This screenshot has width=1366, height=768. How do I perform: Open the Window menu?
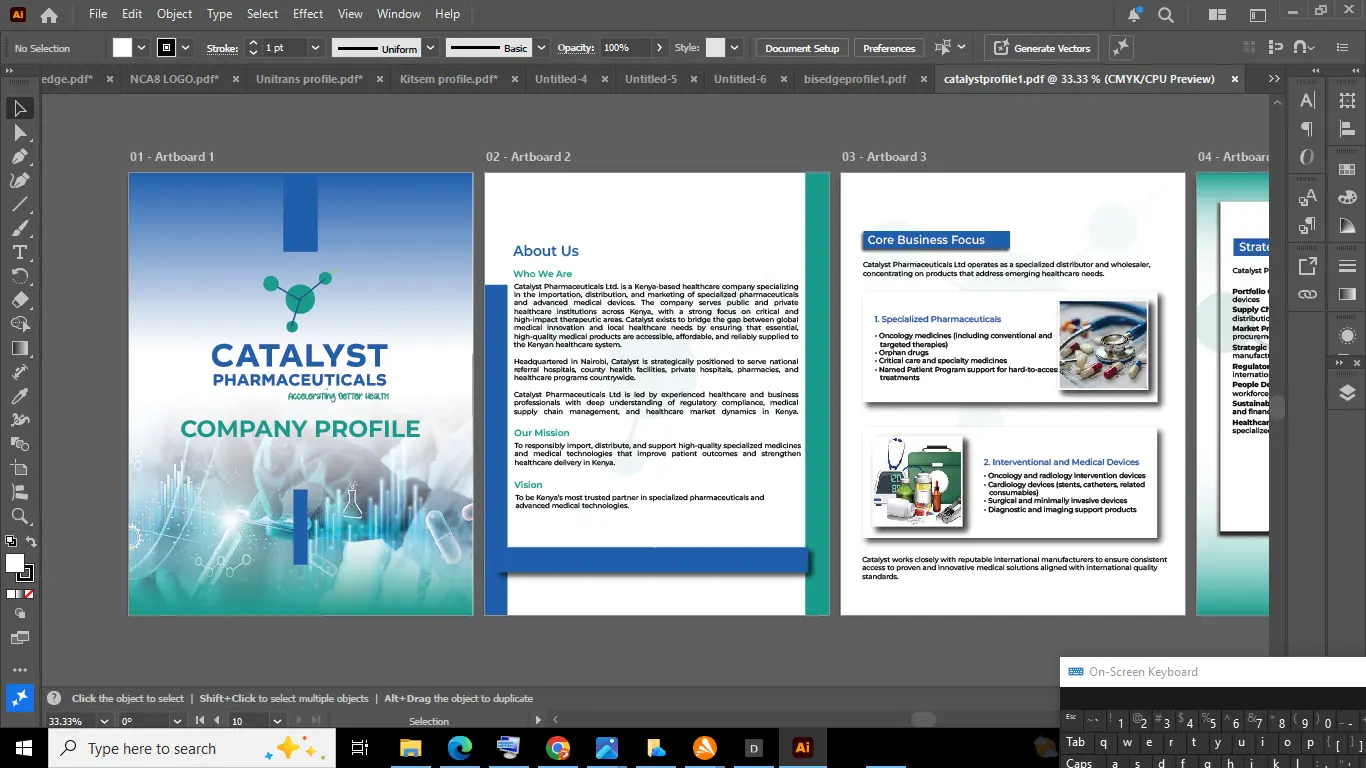(x=399, y=14)
